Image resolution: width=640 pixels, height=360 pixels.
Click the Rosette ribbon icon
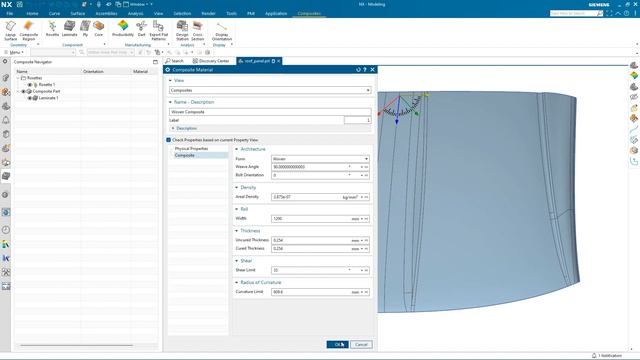click(x=52, y=29)
